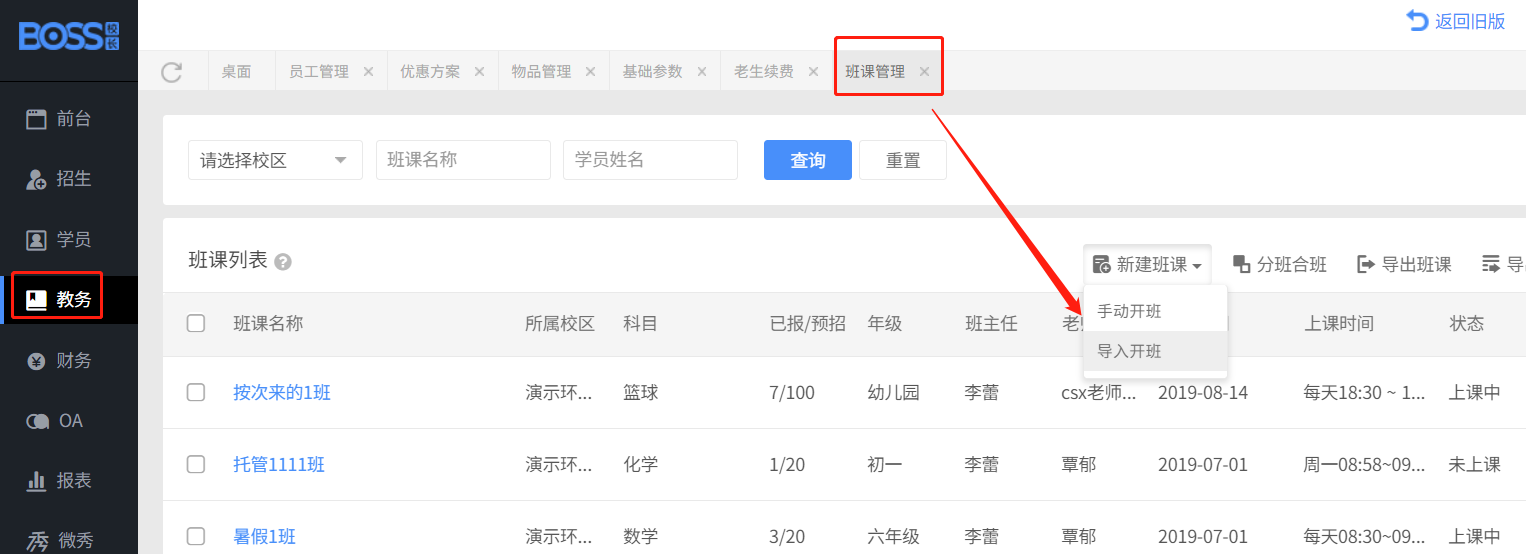Toggle the 新建班课 dropdown menu
This screenshot has width=1526, height=554.
[1147, 264]
